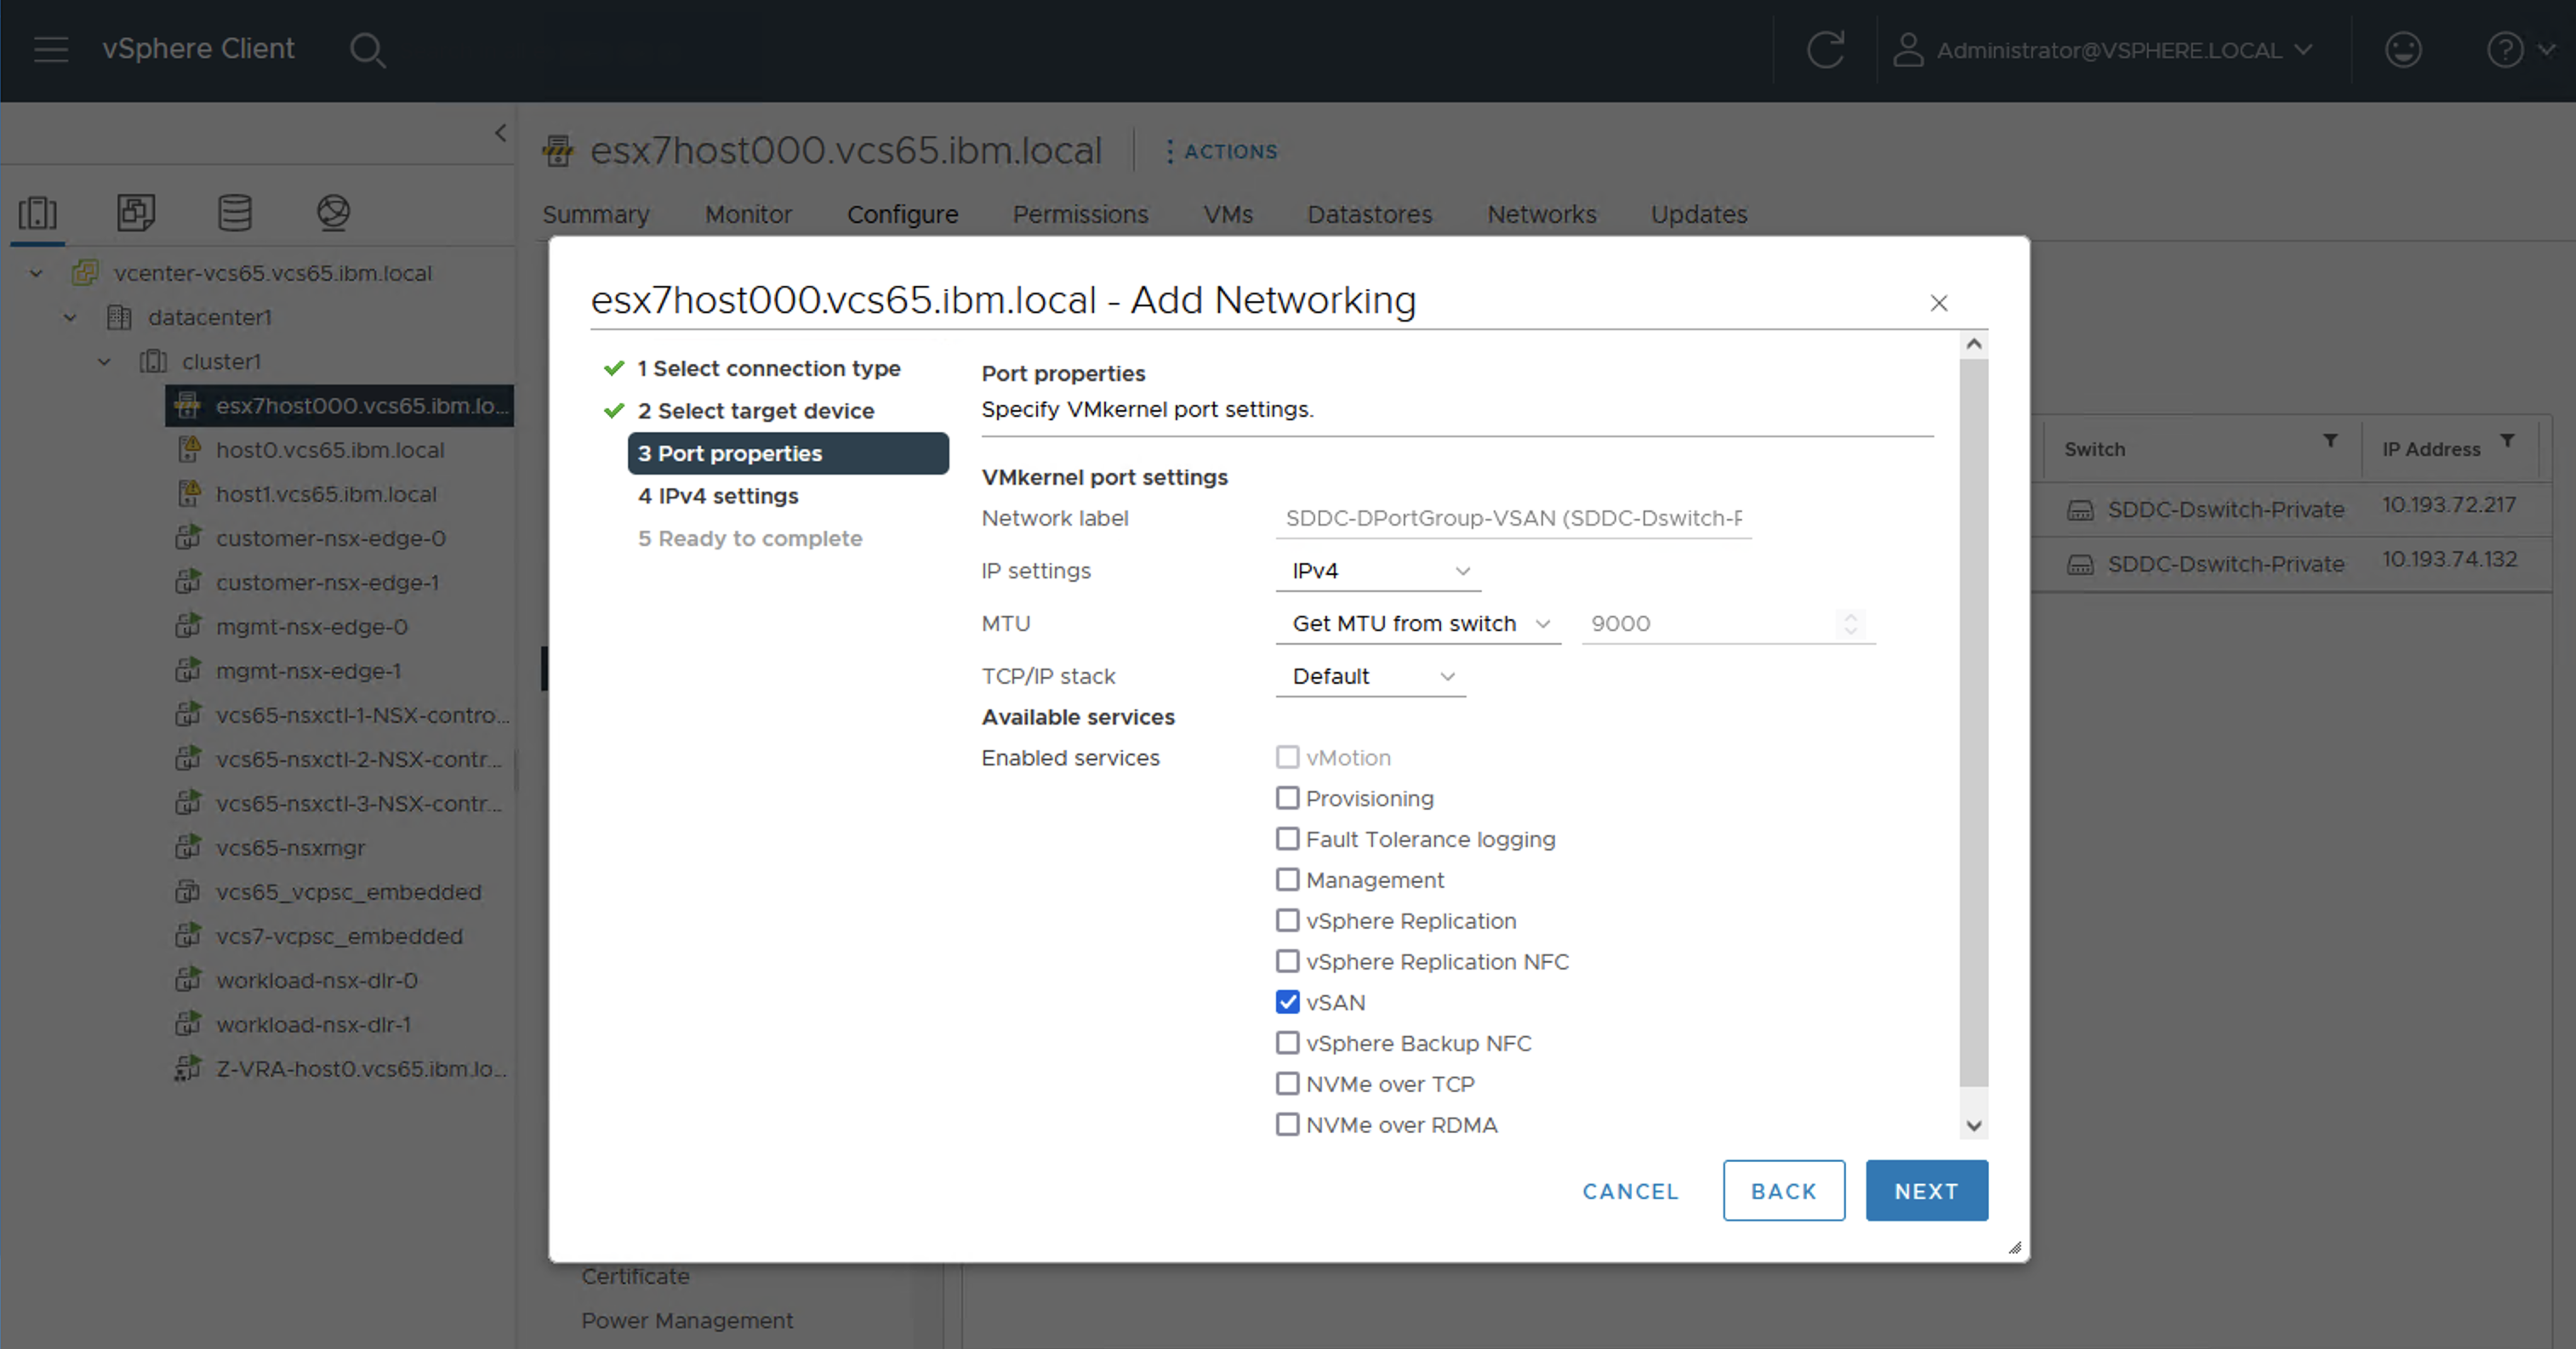2576x1349 pixels.
Task: Go to wizard step 4 IPv4 settings
Action: click(718, 496)
